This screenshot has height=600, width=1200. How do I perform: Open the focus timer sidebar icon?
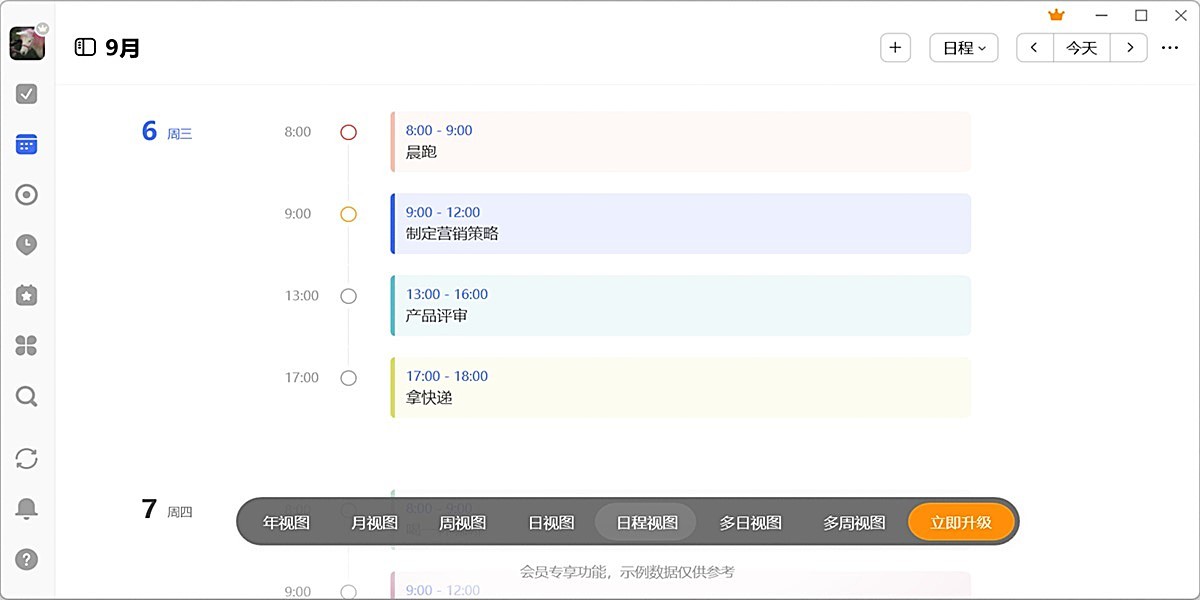27,195
